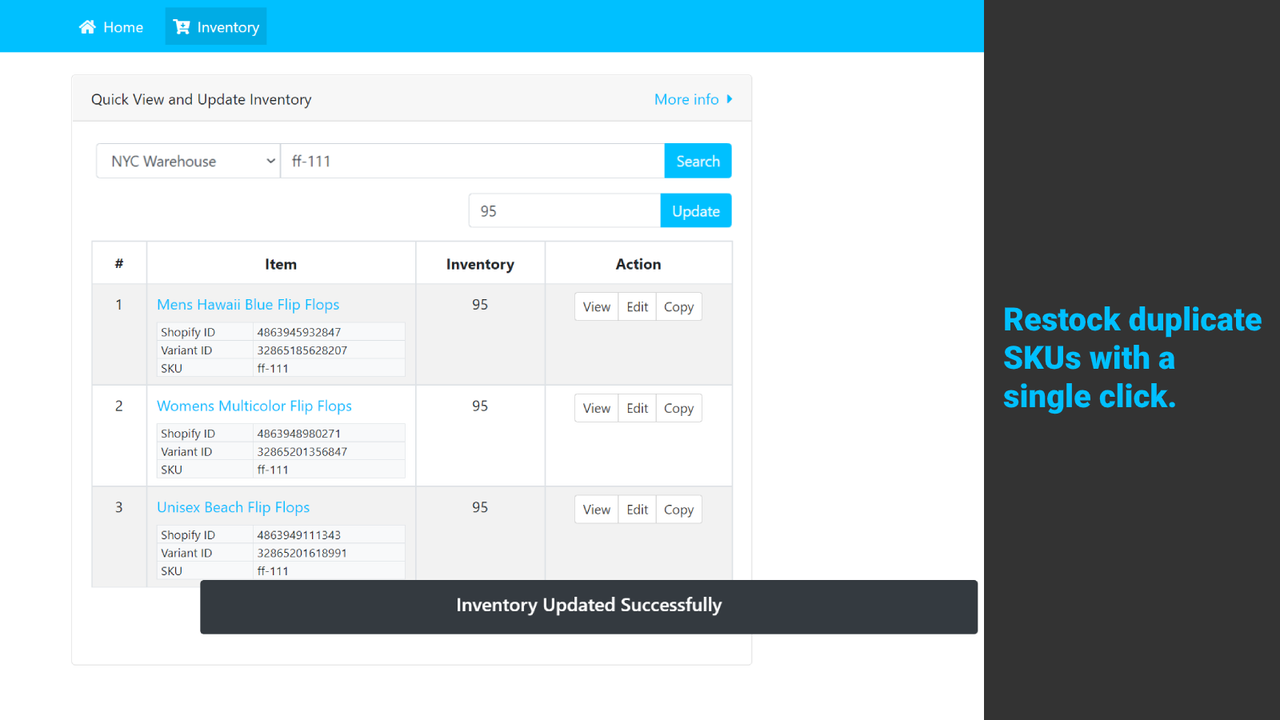Open the Unisex Beach Flip Flops link
Screen dimensions: 1280x720
point(233,507)
